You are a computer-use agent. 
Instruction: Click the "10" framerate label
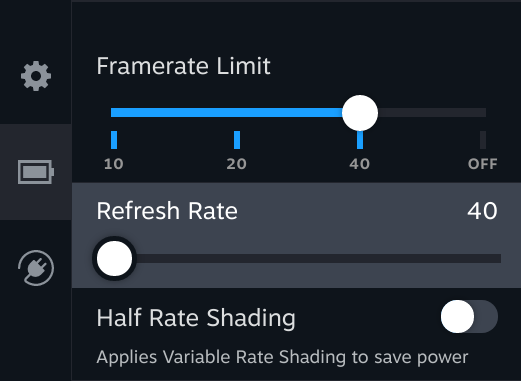[x=114, y=164]
